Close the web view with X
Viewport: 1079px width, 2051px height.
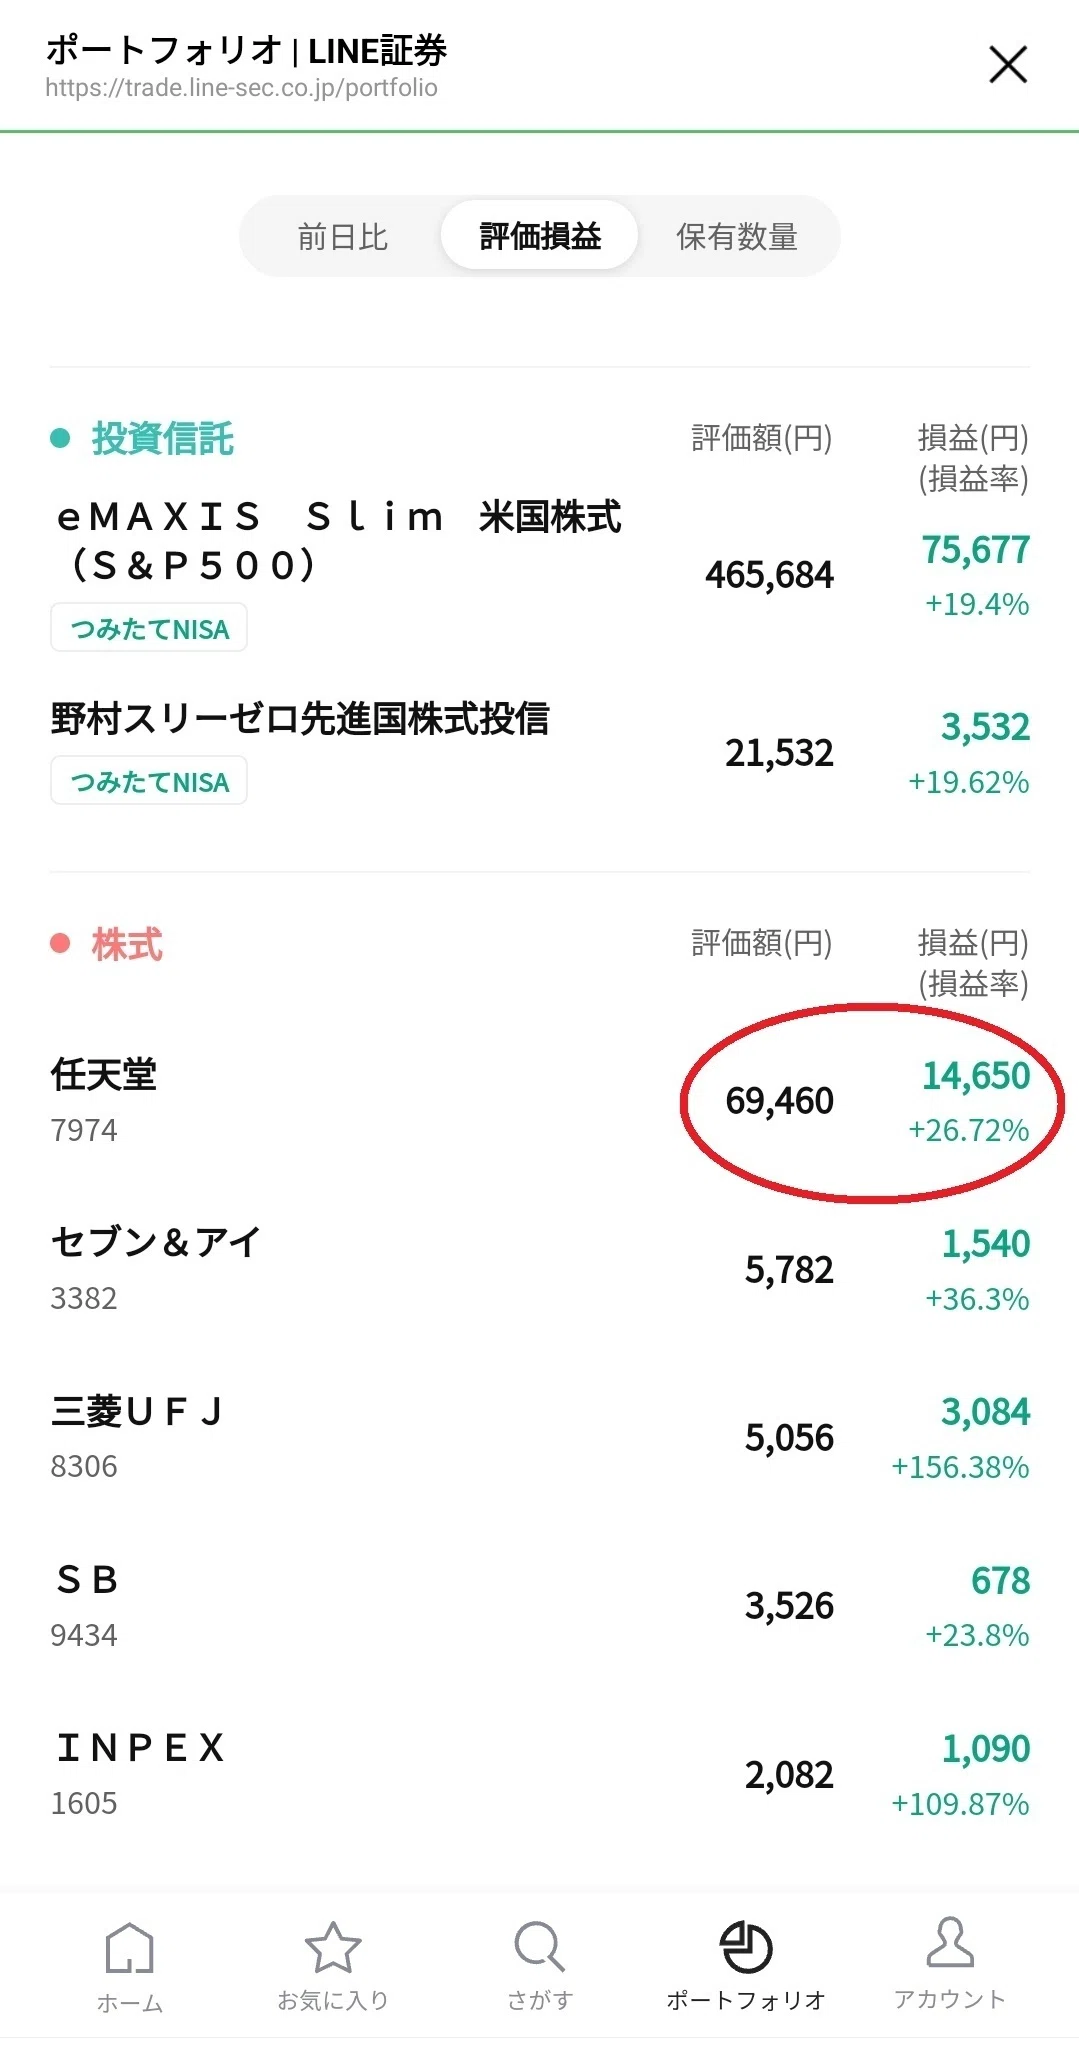pyautogui.click(x=1008, y=65)
